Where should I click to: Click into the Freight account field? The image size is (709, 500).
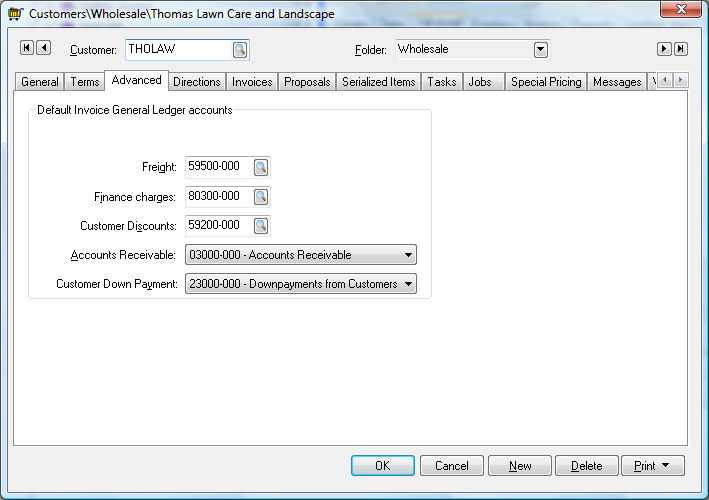pyautogui.click(x=218, y=167)
